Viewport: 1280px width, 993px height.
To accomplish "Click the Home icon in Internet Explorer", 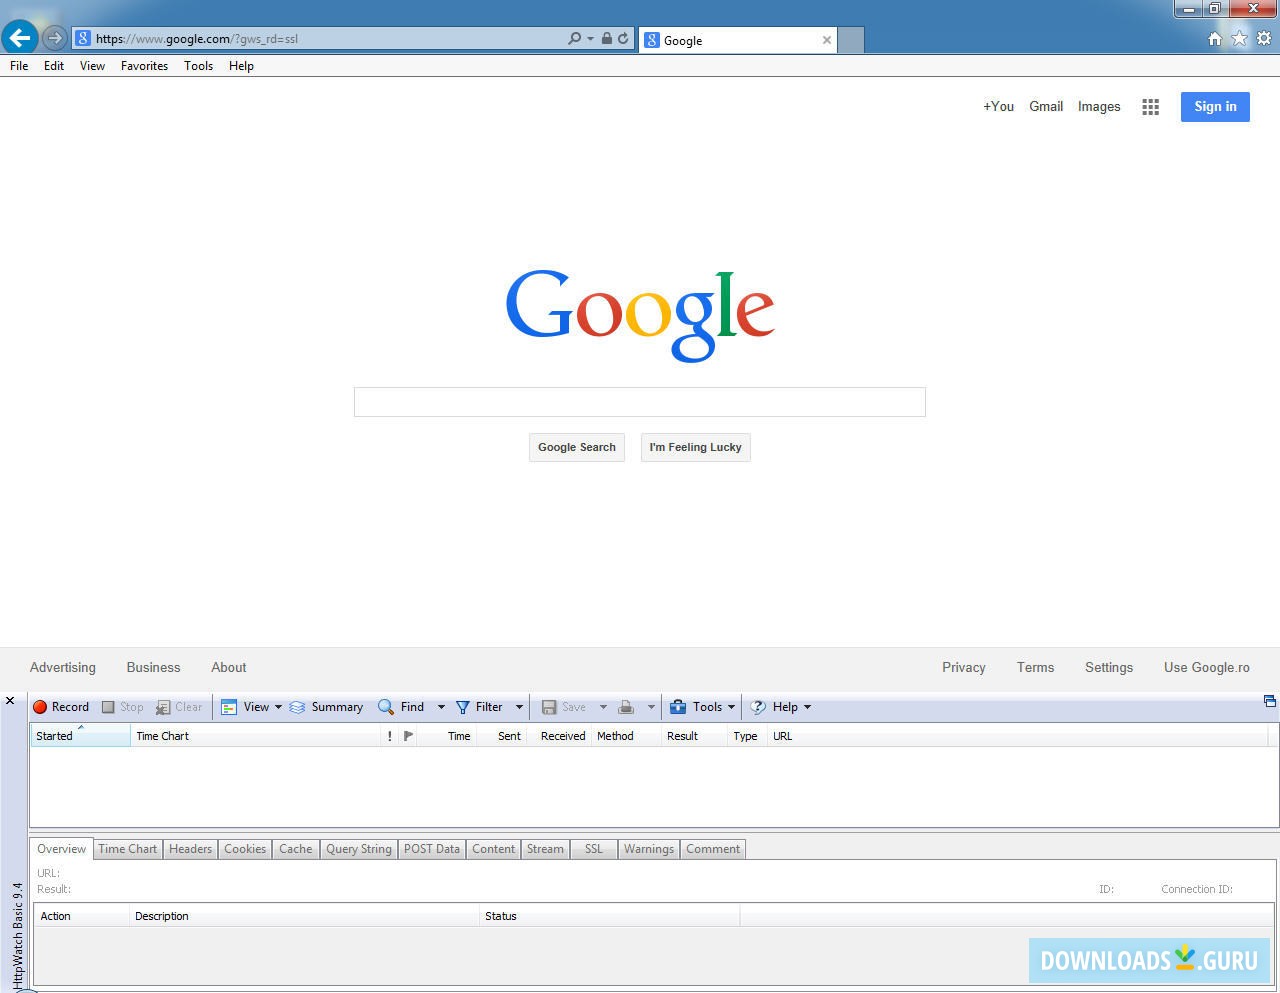I will click(x=1214, y=38).
